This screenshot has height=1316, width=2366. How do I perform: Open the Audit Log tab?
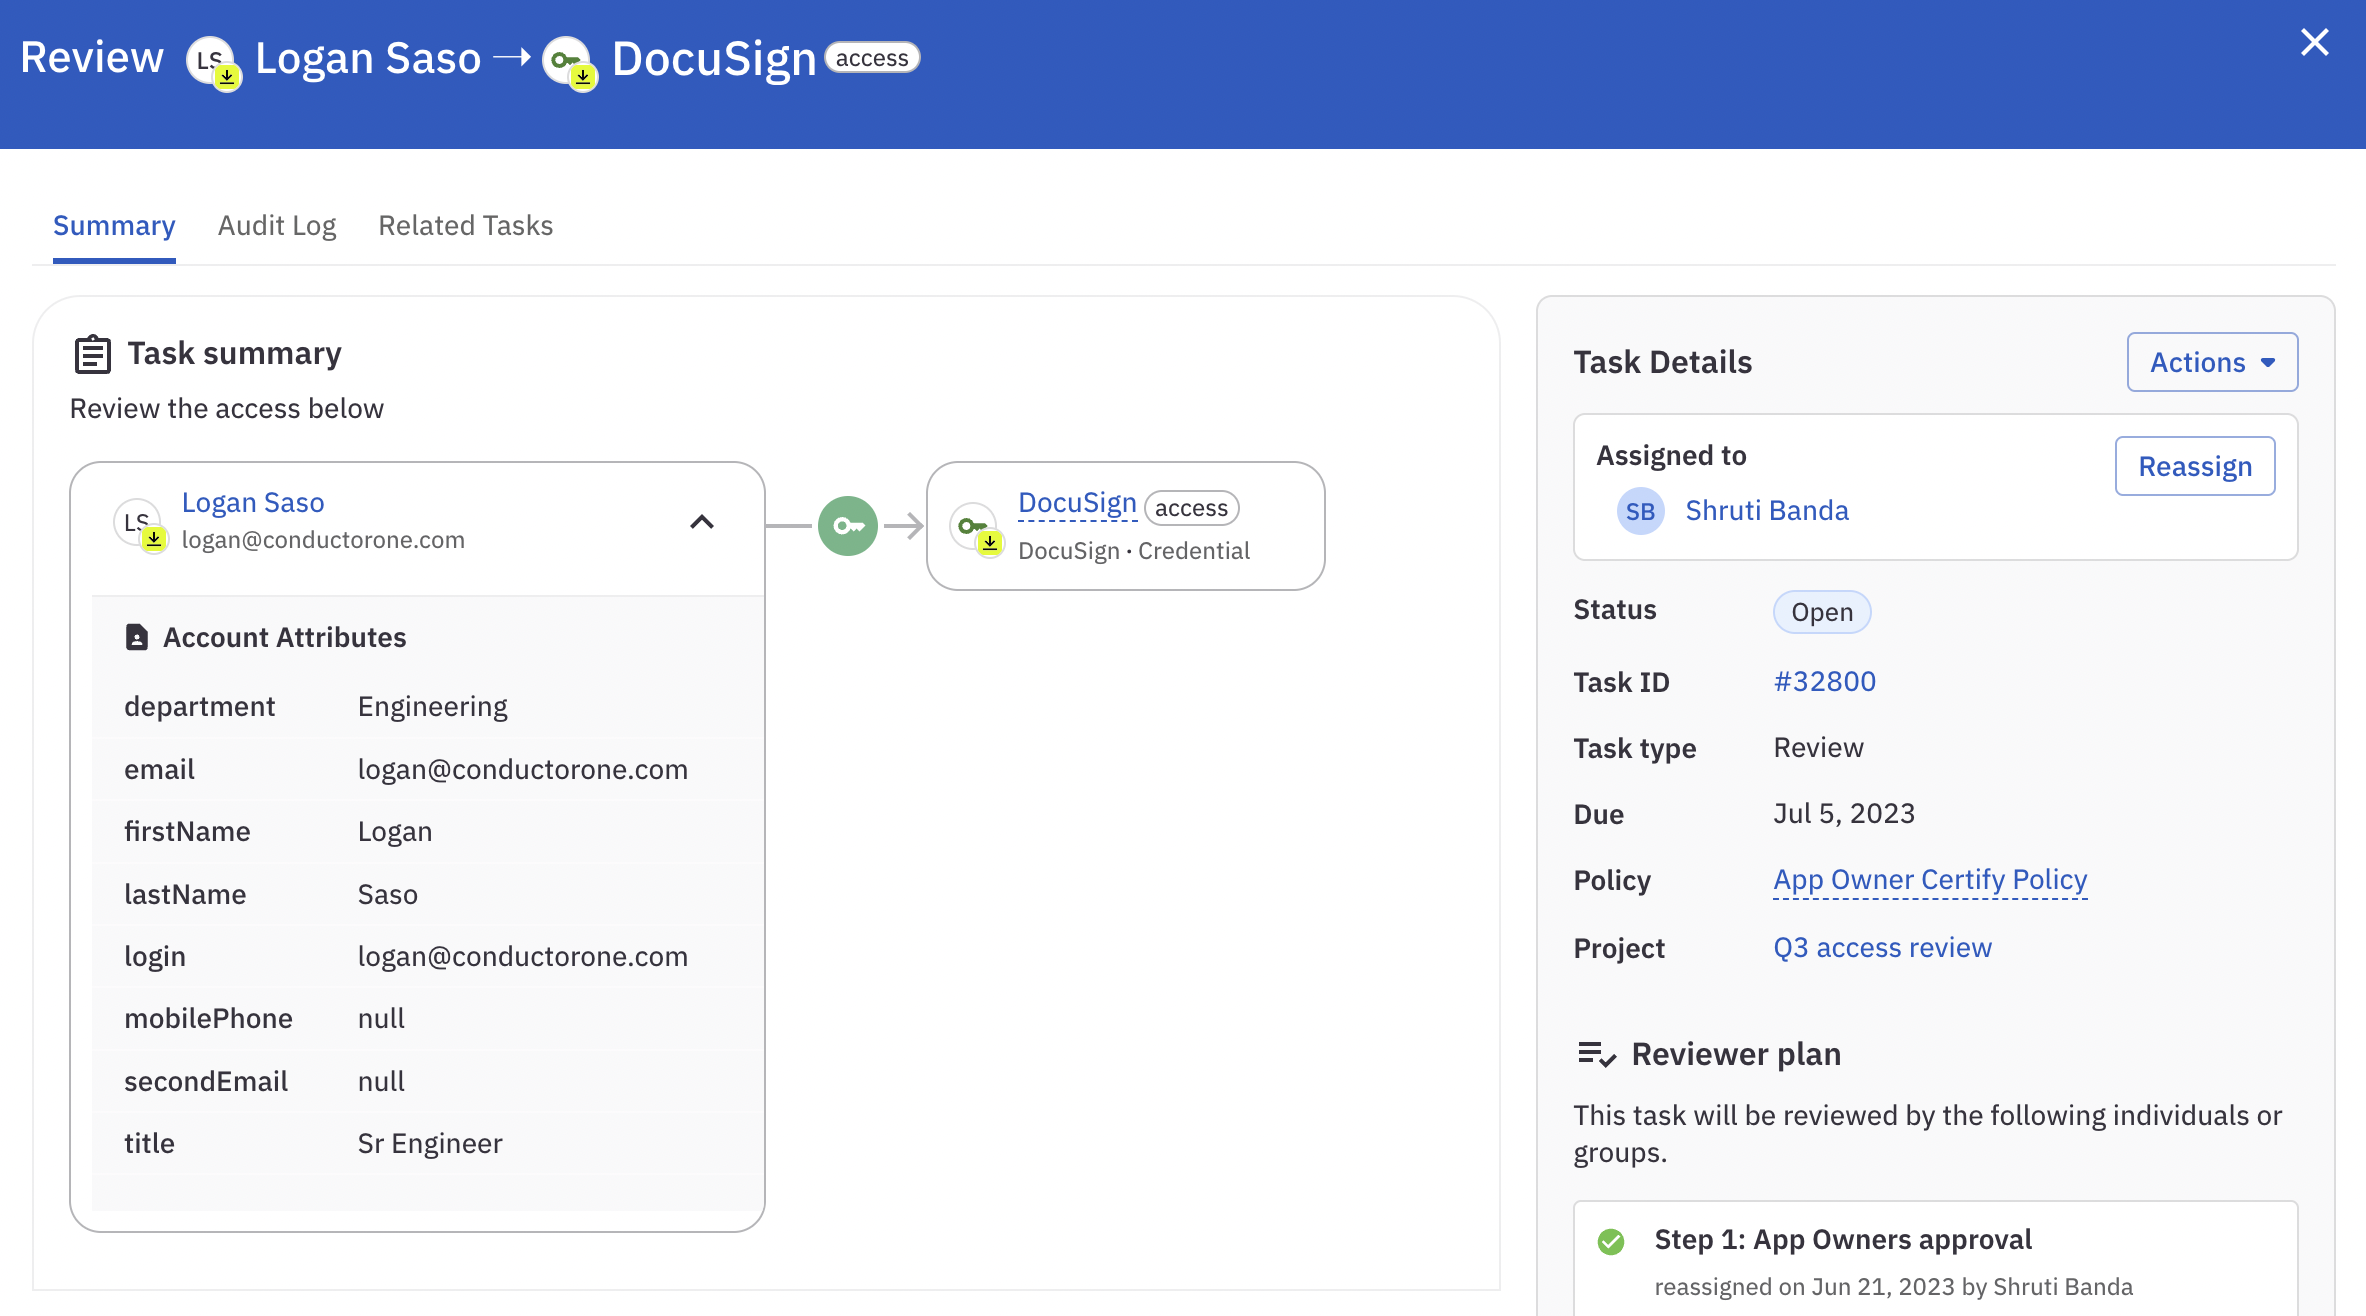coord(277,226)
